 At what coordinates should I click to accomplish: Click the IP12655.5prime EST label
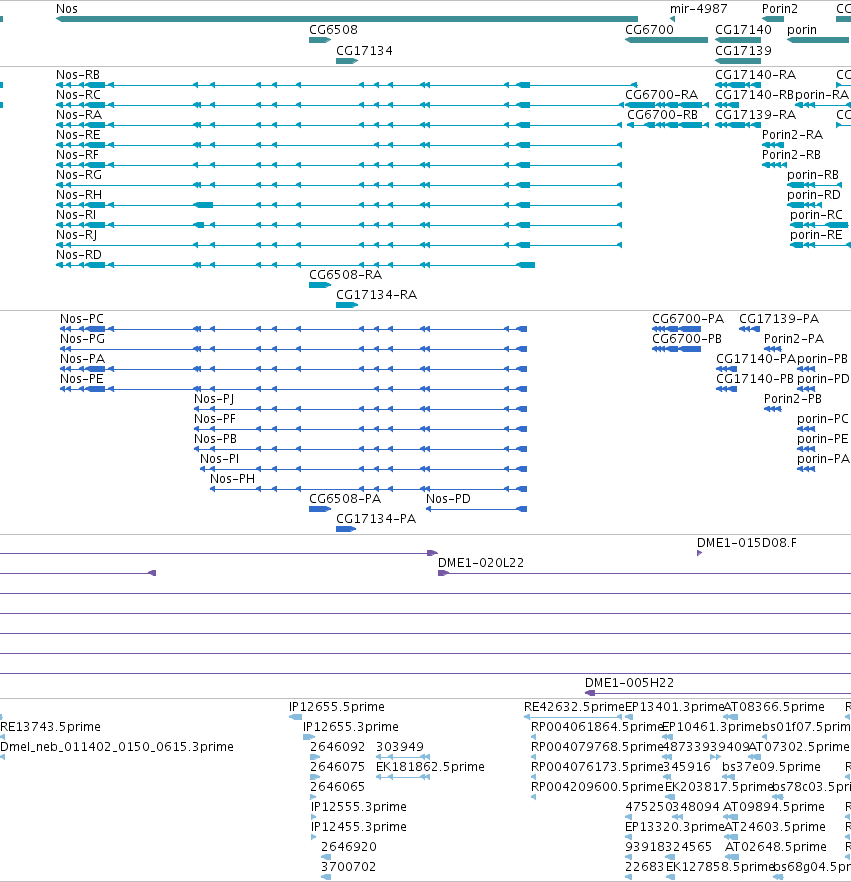click(337, 707)
